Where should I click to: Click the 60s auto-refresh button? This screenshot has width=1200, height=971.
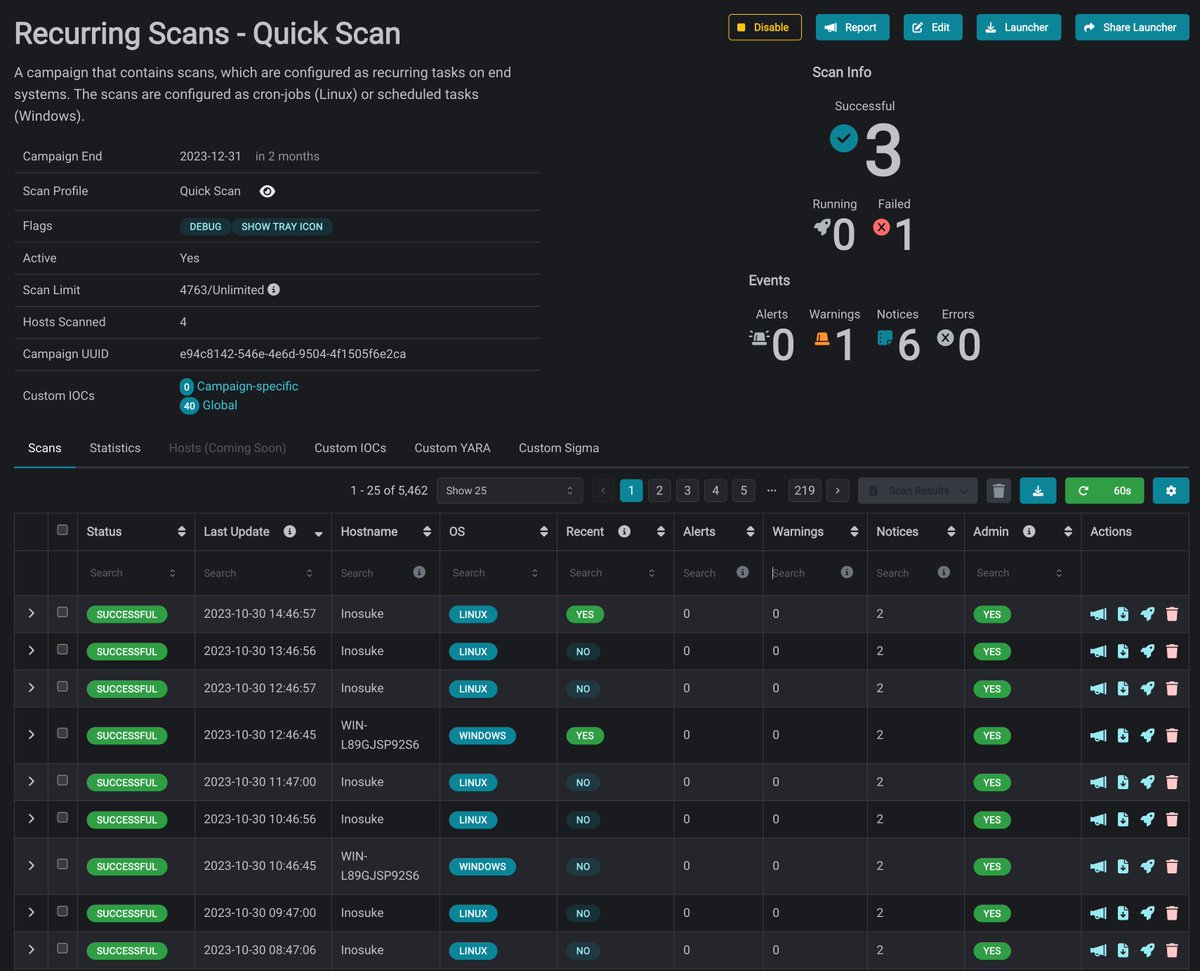pos(1104,490)
